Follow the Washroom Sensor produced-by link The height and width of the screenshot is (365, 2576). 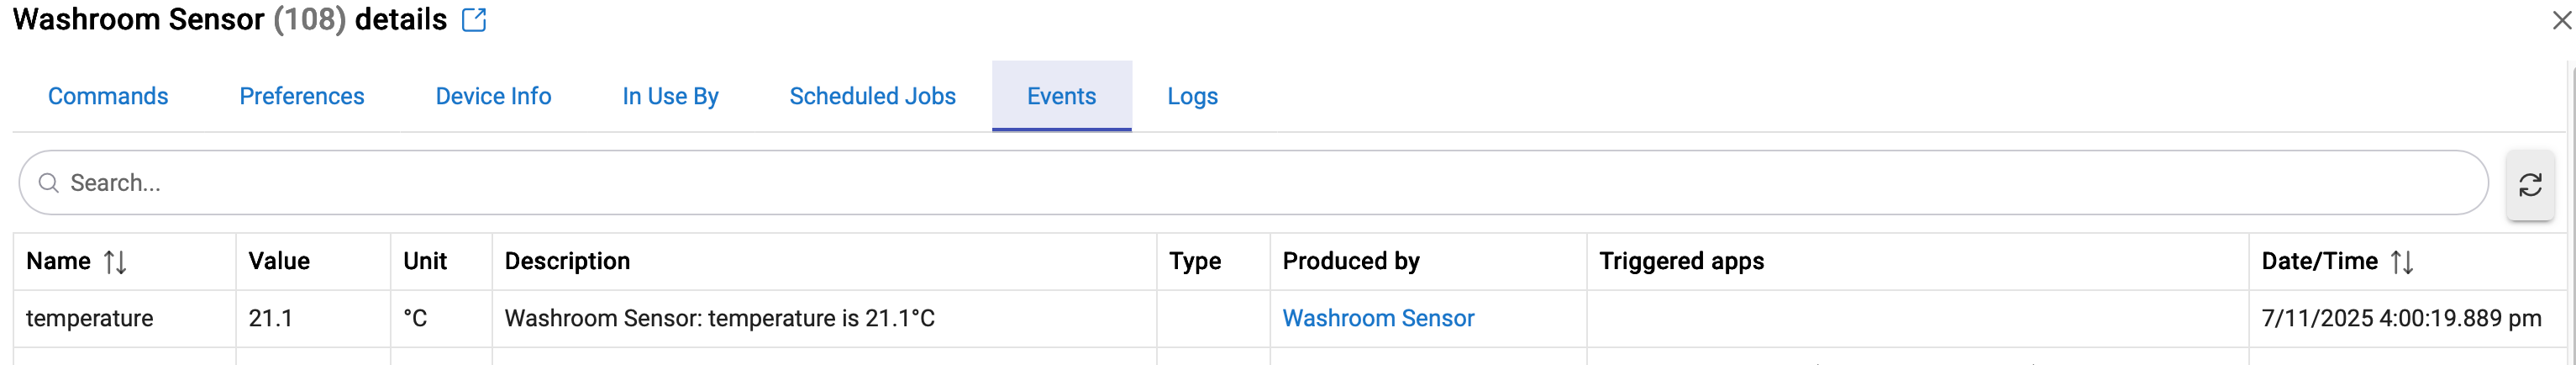[x=1377, y=318]
